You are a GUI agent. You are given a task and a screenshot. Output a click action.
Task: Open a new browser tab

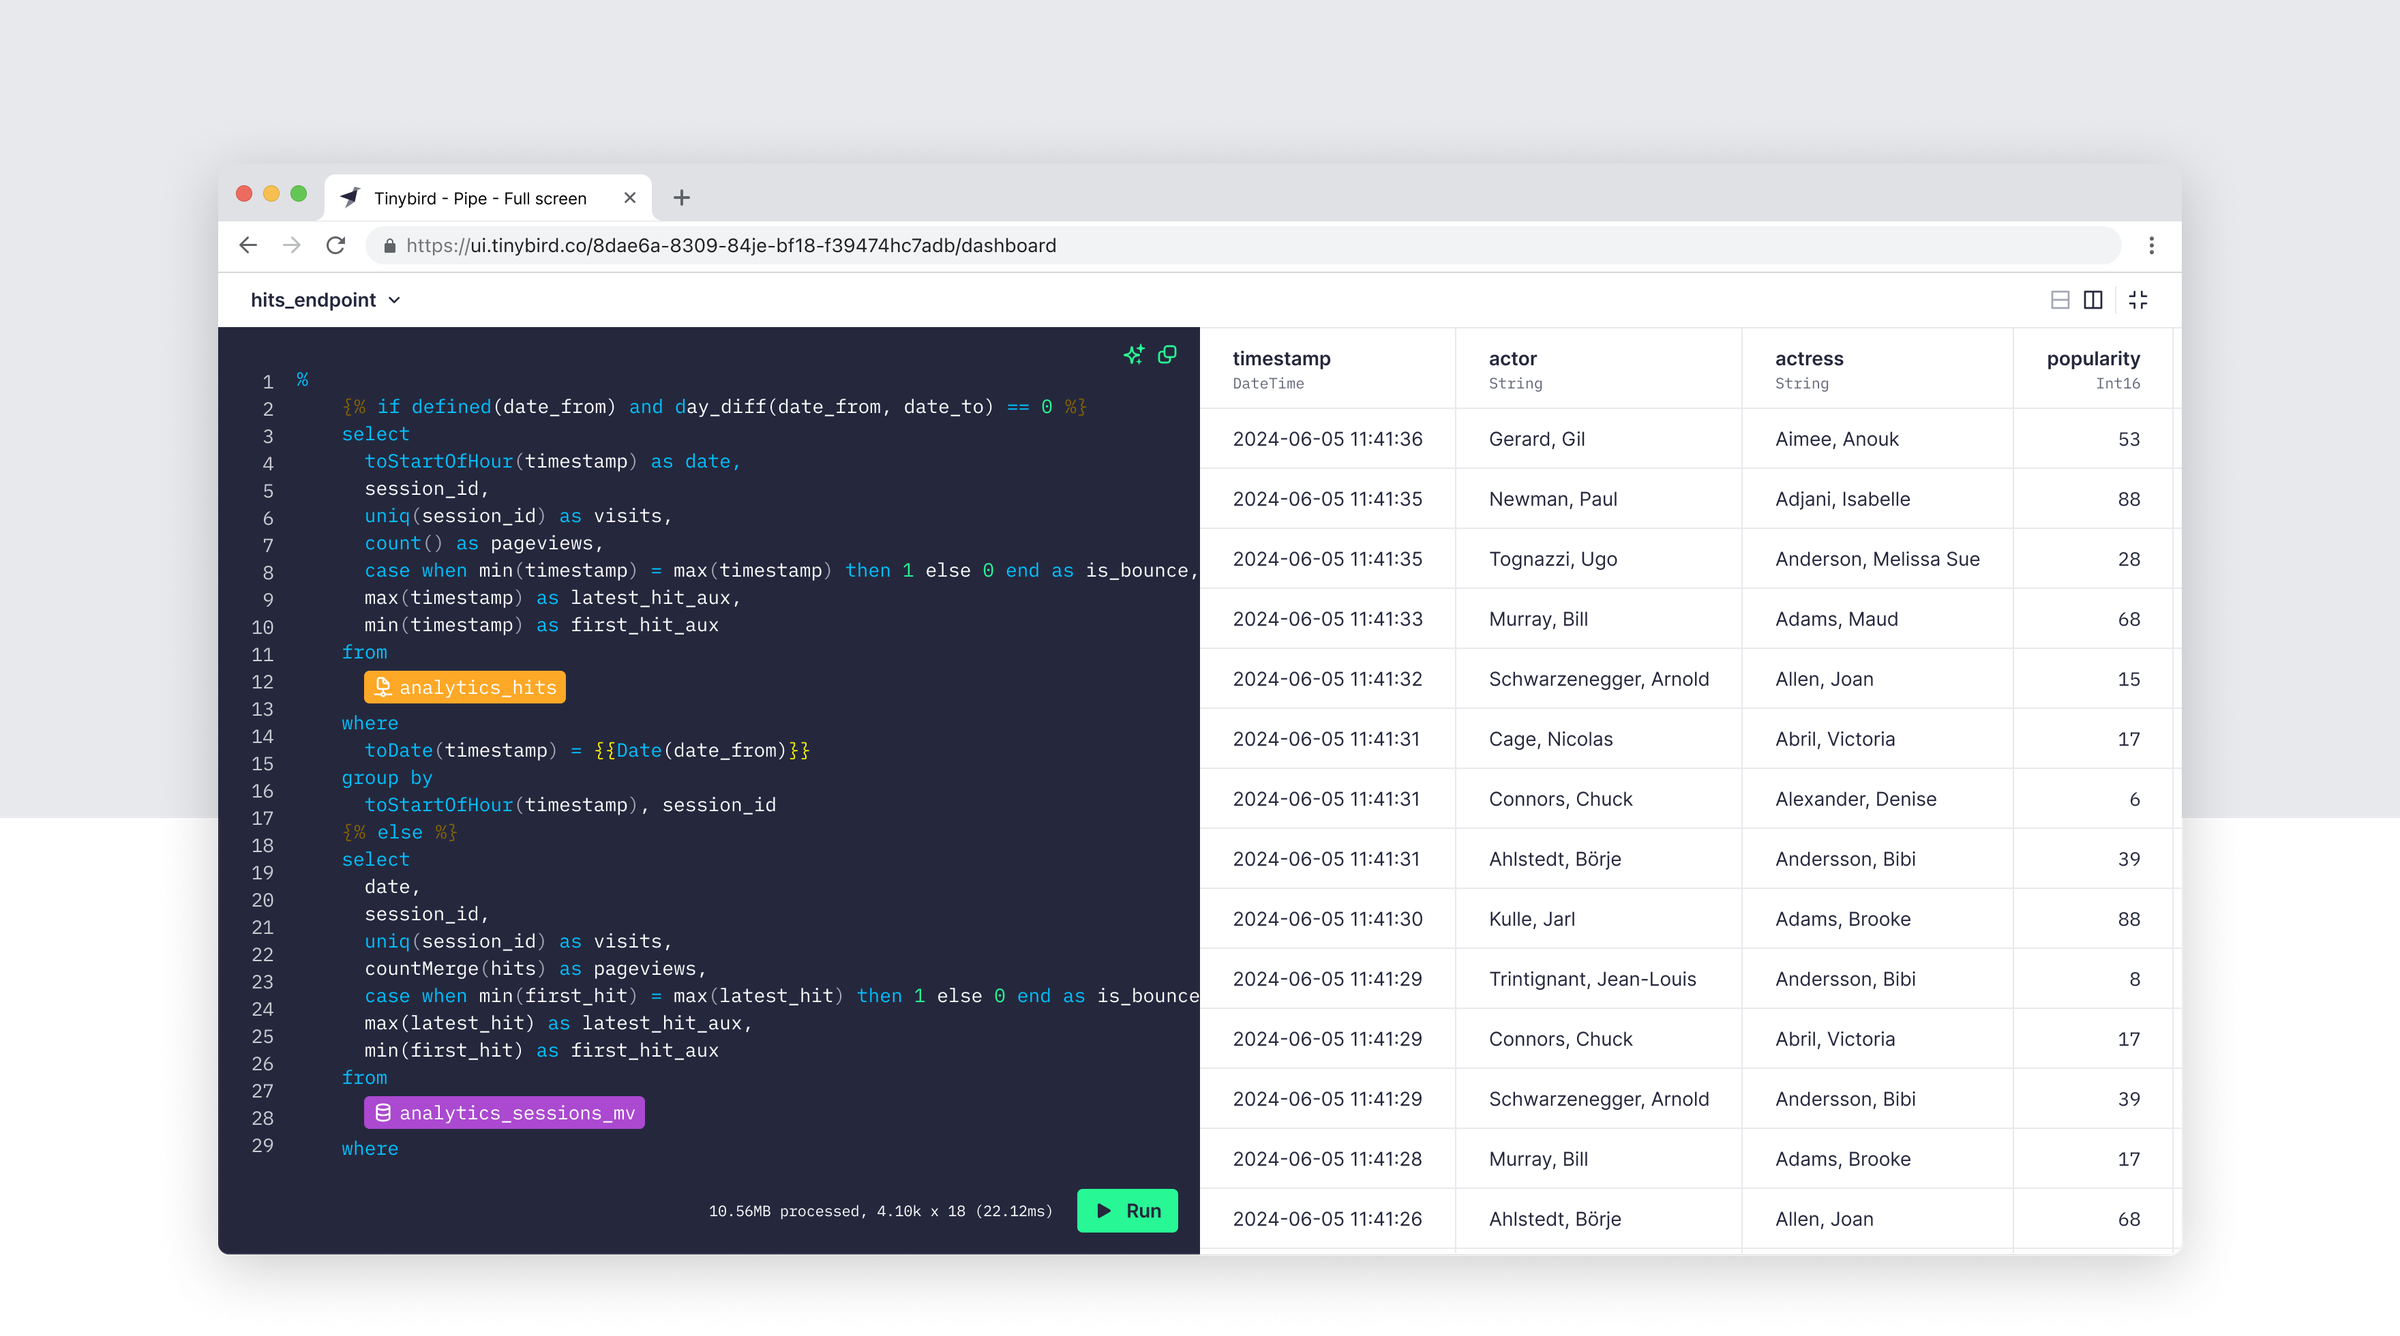[x=682, y=198]
